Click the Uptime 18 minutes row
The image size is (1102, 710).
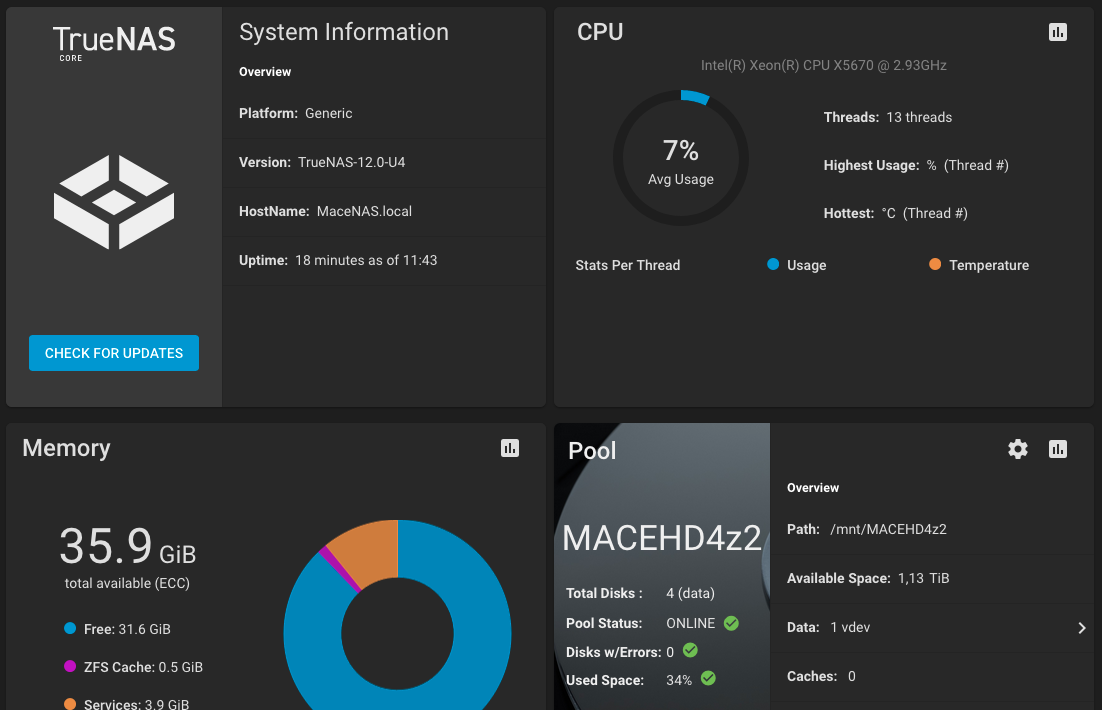pyautogui.click(x=384, y=261)
